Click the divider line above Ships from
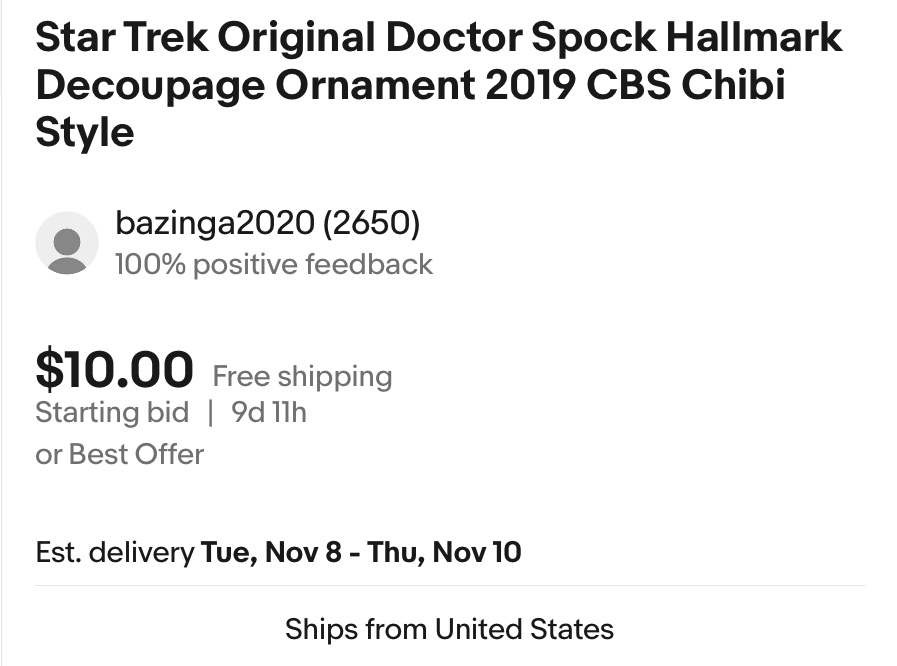897x666 pixels. (449, 586)
